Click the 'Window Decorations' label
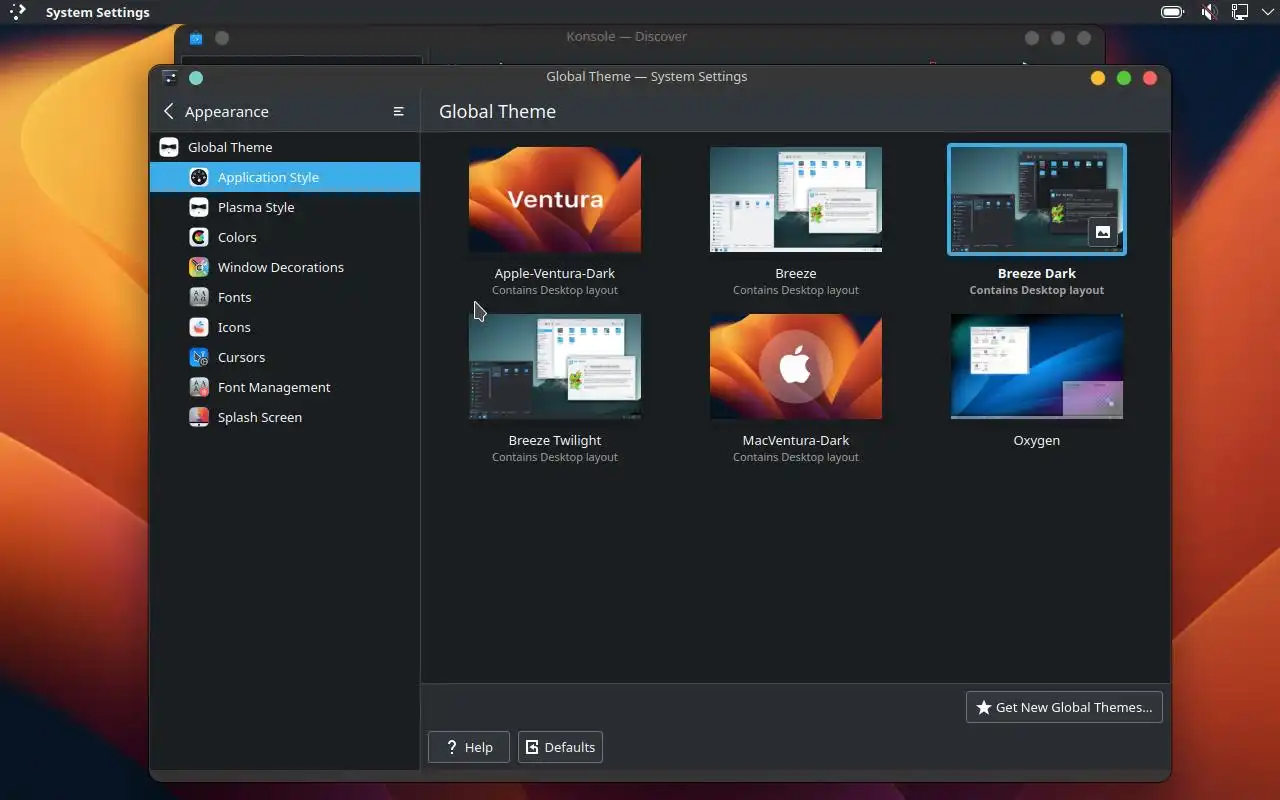The image size is (1280, 800). pyautogui.click(x=281, y=267)
